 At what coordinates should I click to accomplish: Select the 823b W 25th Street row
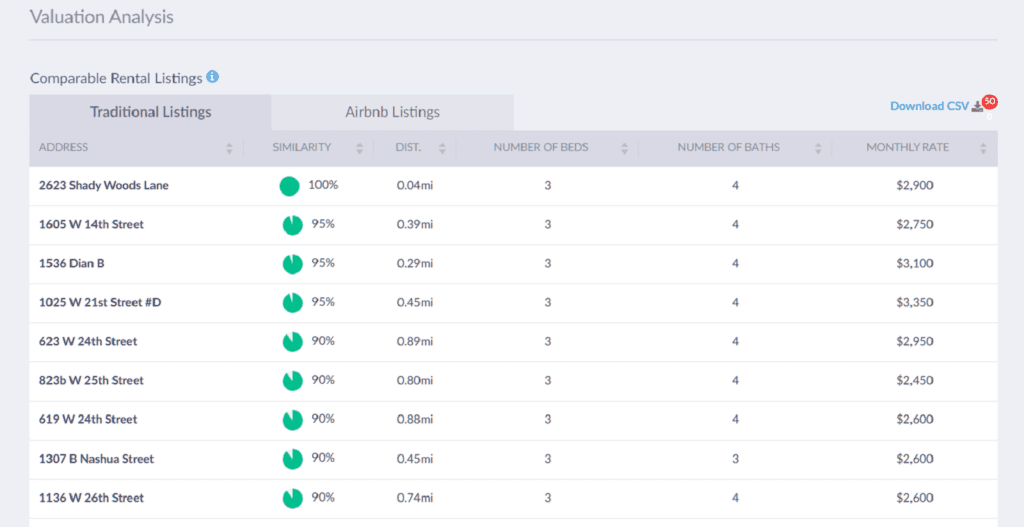pos(91,381)
